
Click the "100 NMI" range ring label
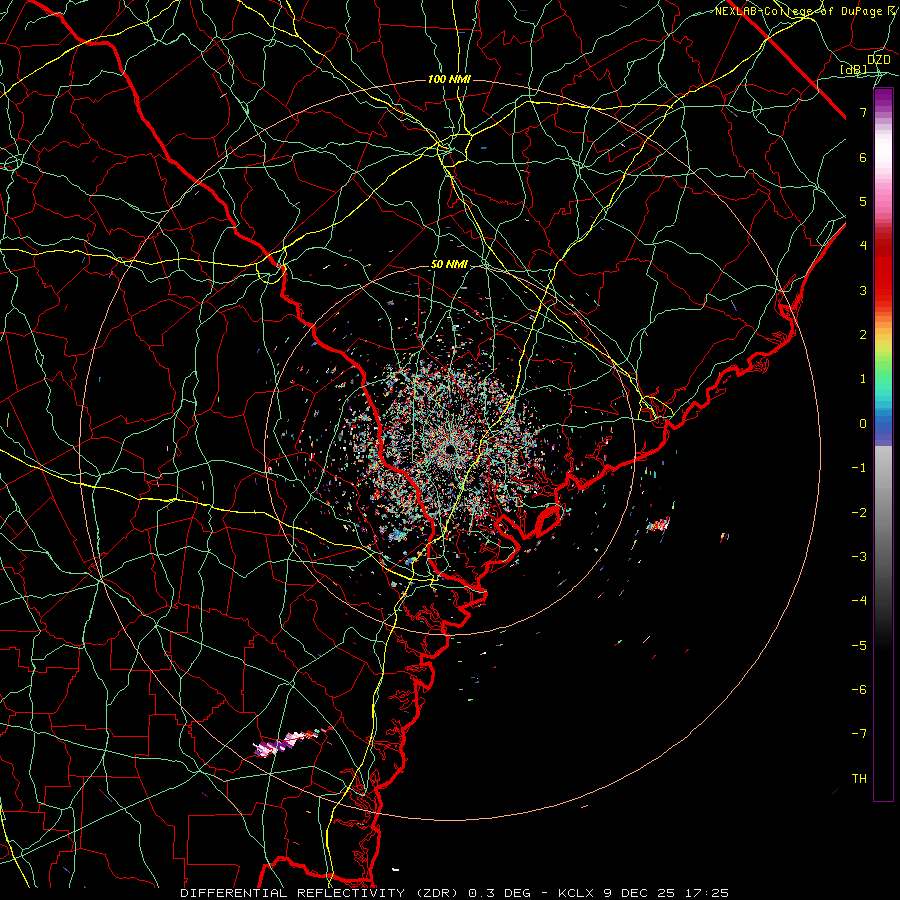coord(449,79)
